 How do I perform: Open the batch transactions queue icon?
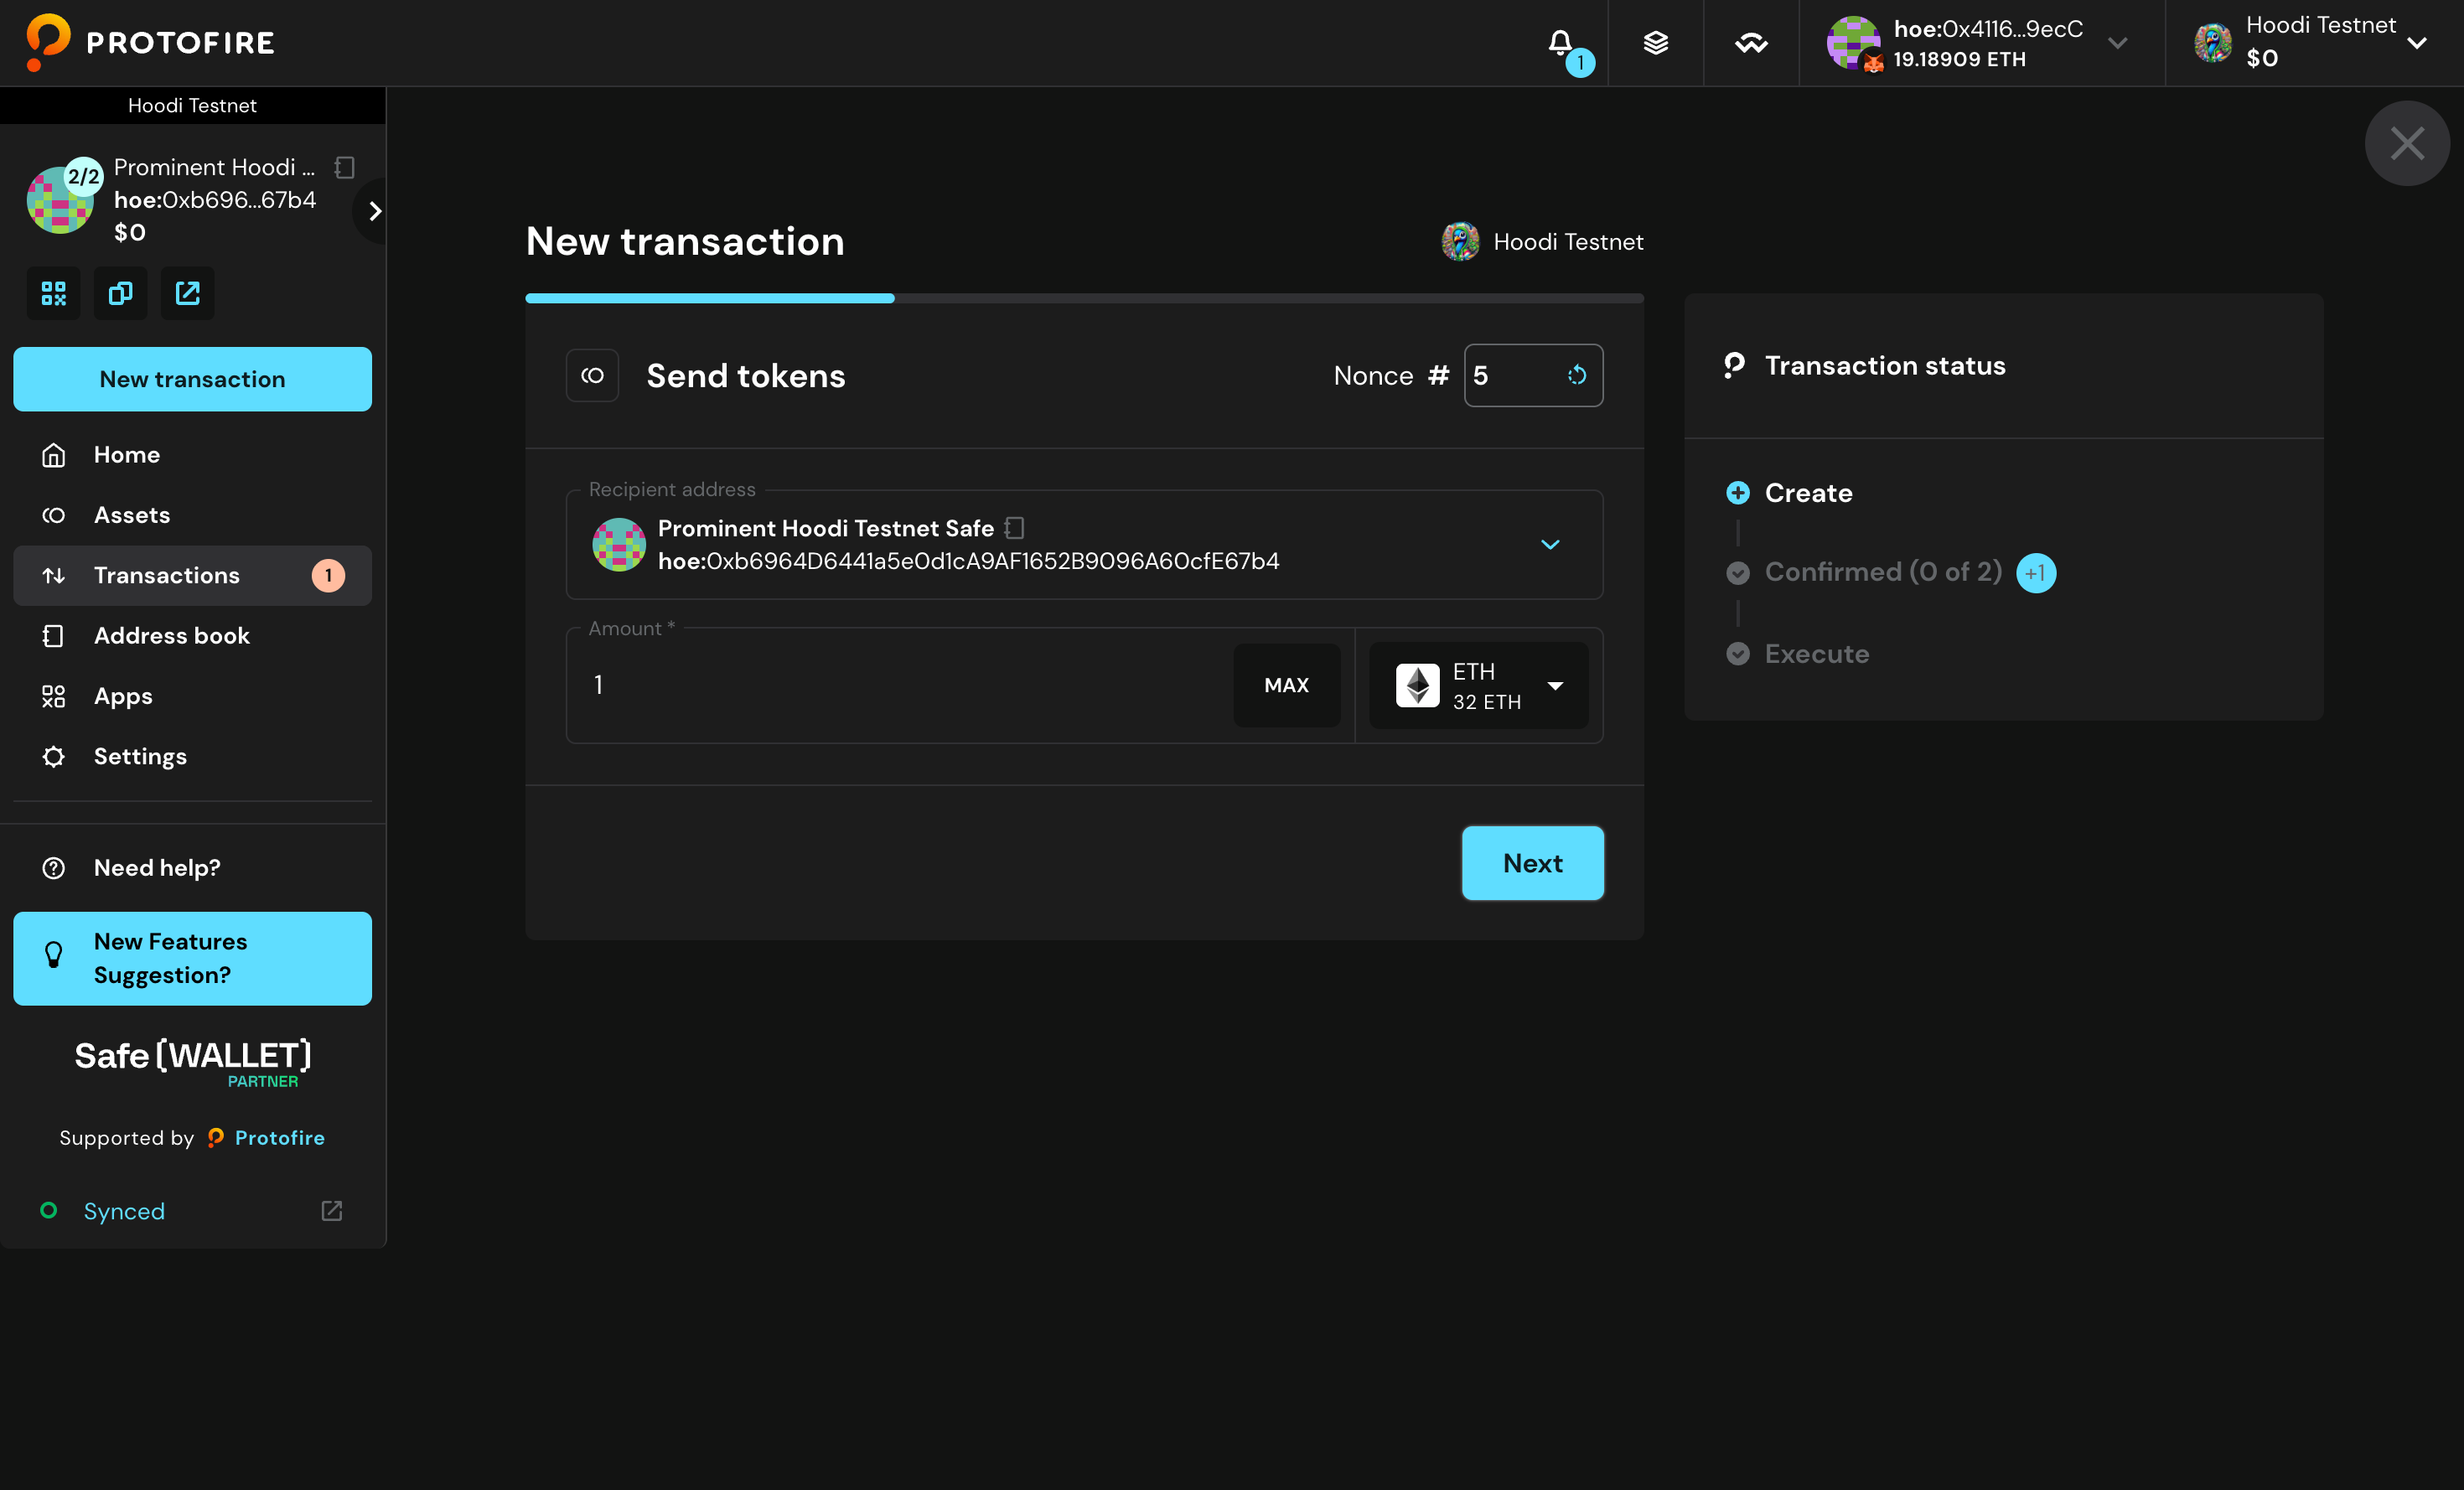[1655, 43]
